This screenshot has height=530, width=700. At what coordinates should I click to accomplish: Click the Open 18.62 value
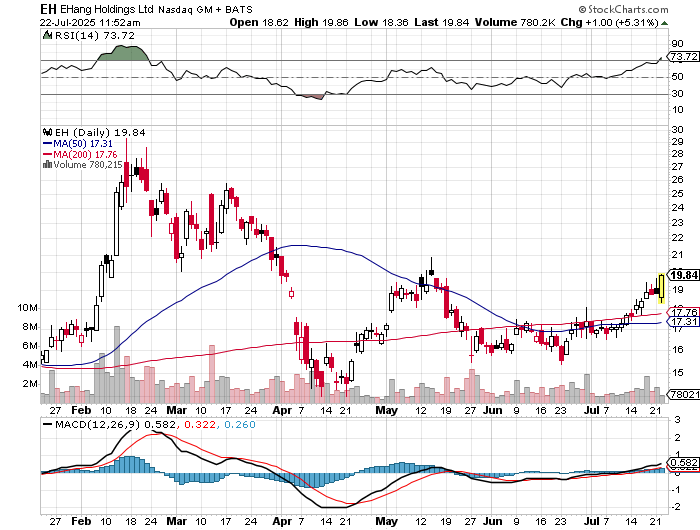click(259, 22)
